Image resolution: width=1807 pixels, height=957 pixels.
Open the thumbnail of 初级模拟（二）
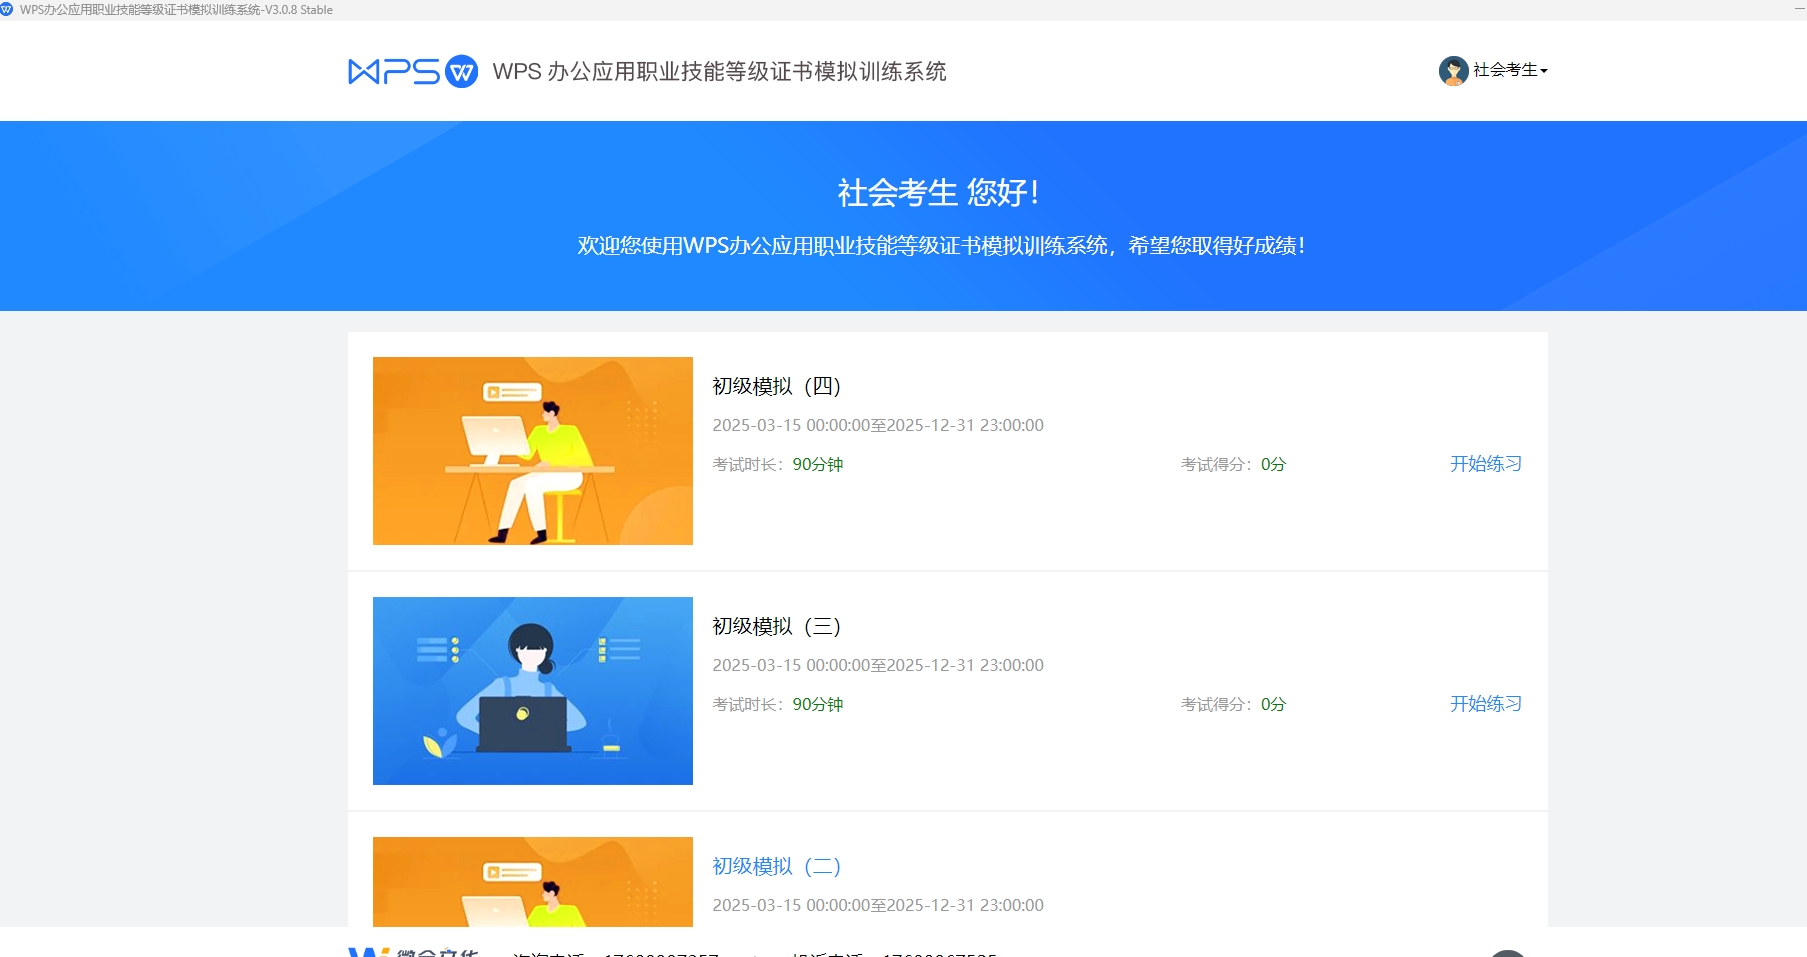pyautogui.click(x=533, y=882)
